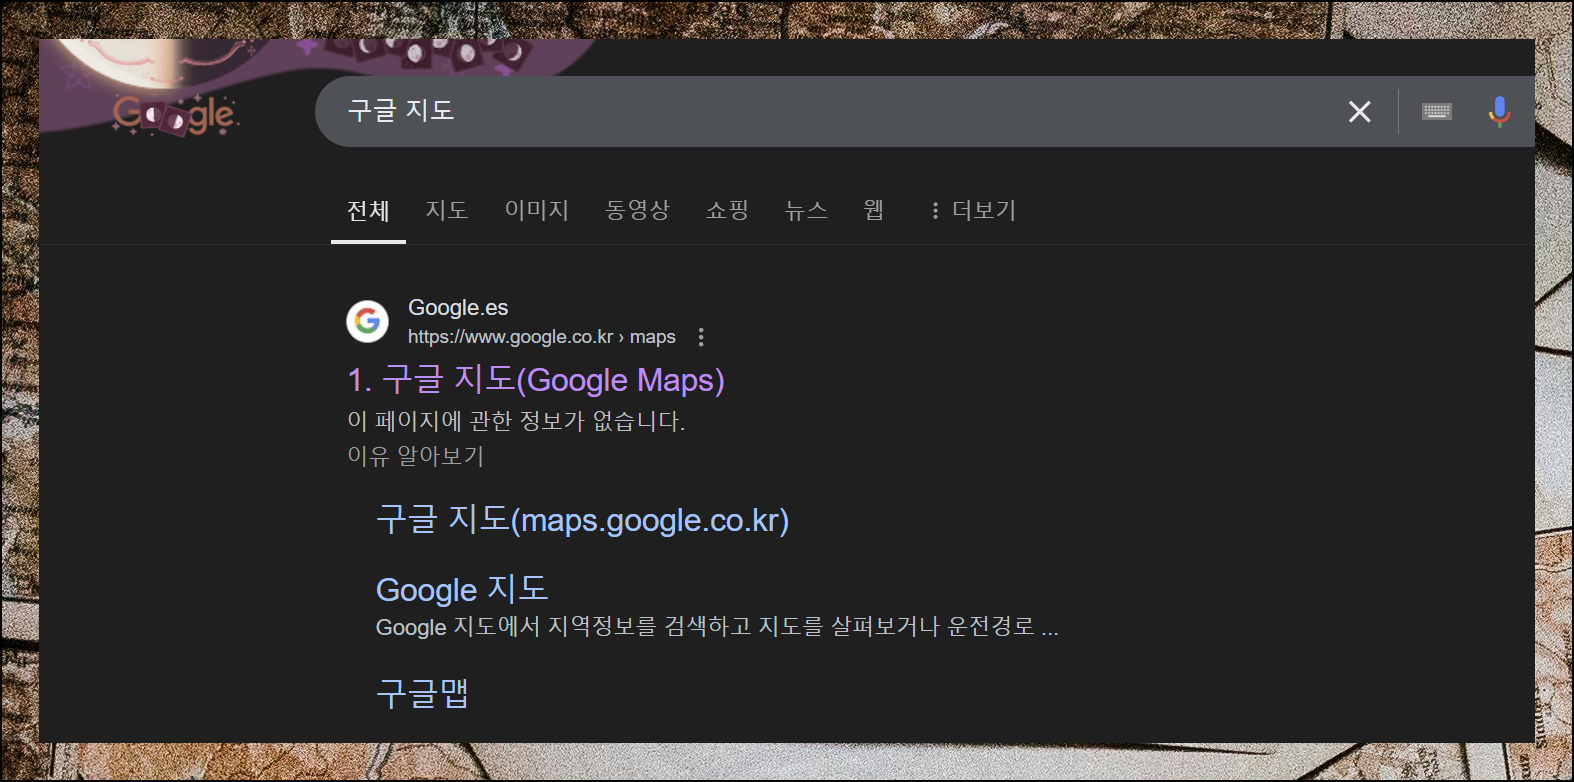
Task: Click the Google favicon beside Google.es
Action: tap(367, 321)
